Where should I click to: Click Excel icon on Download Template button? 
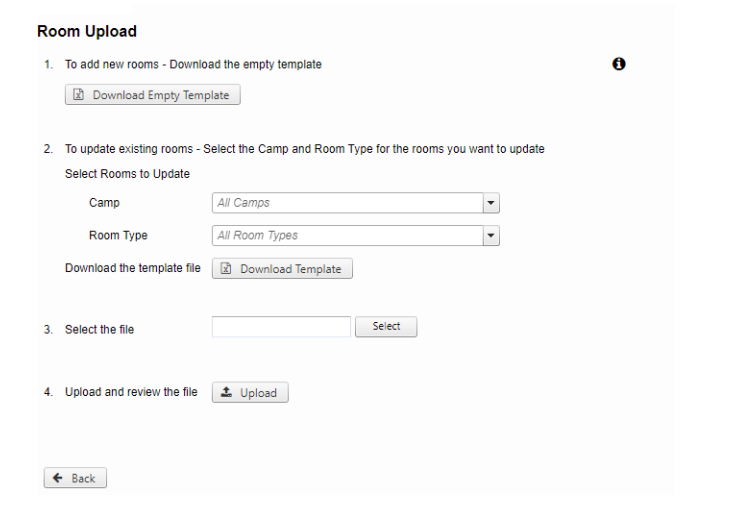coord(226,269)
